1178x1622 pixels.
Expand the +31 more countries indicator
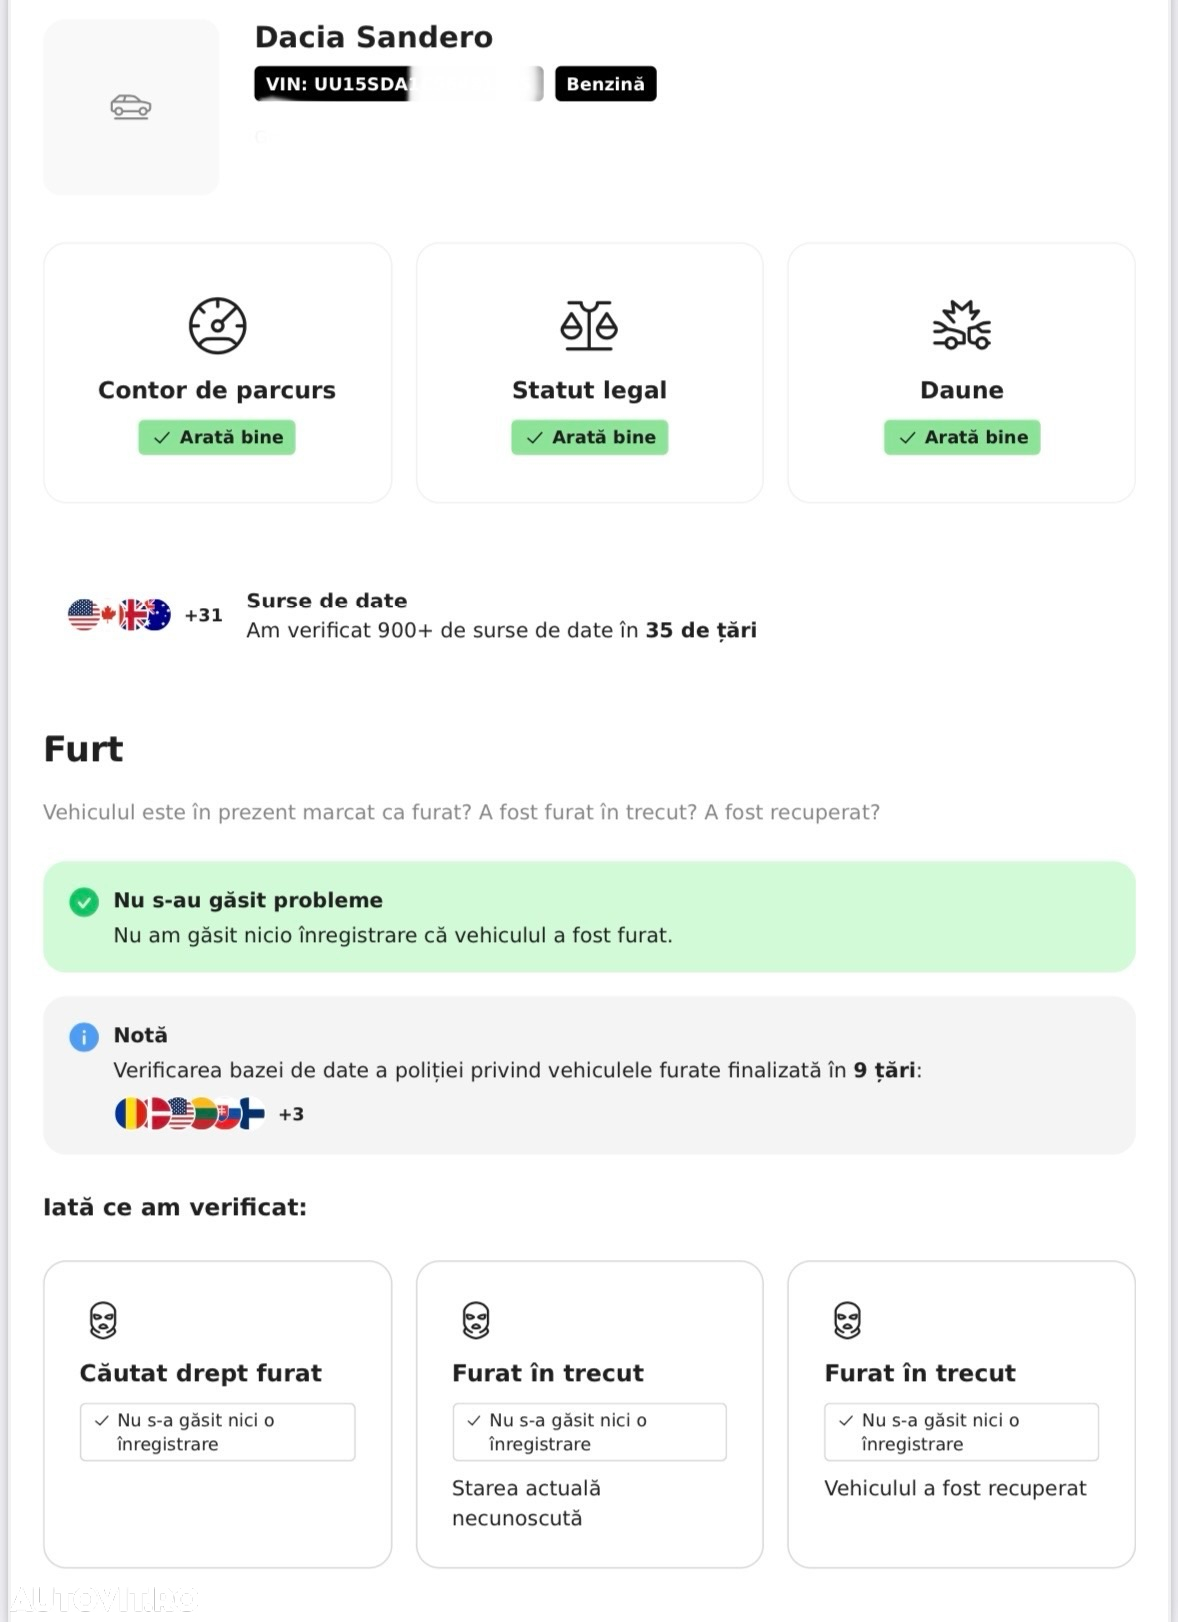point(204,615)
